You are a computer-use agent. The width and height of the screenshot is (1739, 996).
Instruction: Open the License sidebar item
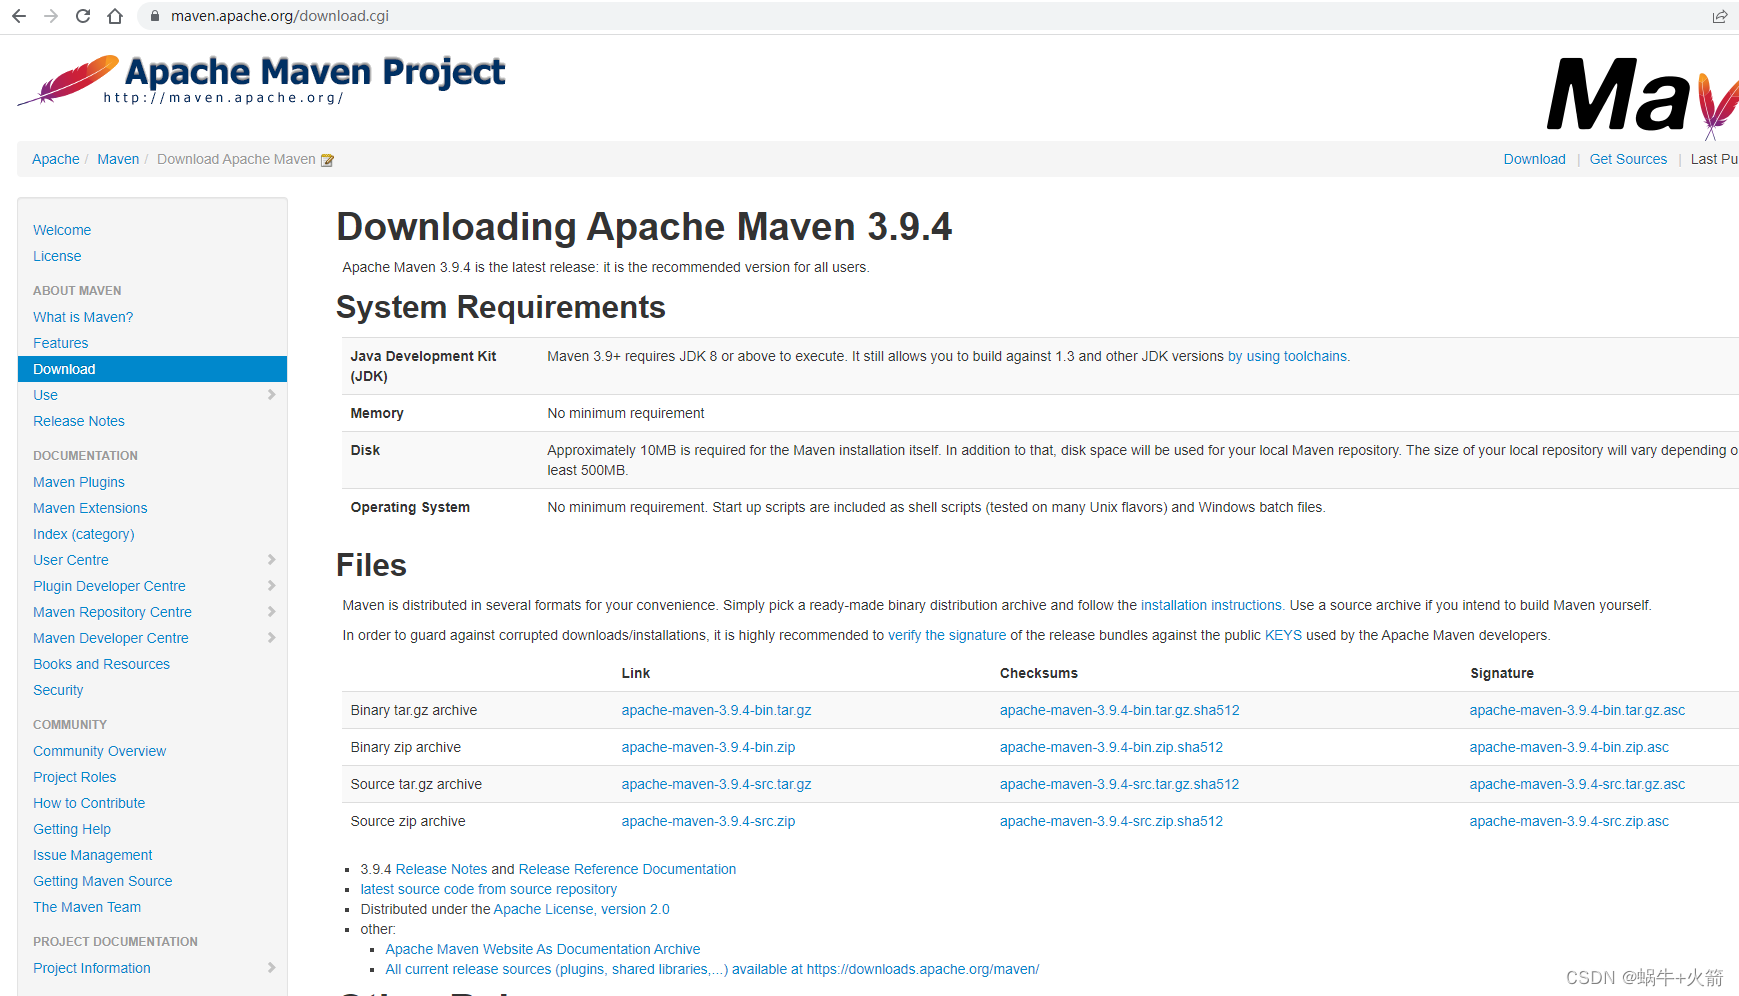57,256
